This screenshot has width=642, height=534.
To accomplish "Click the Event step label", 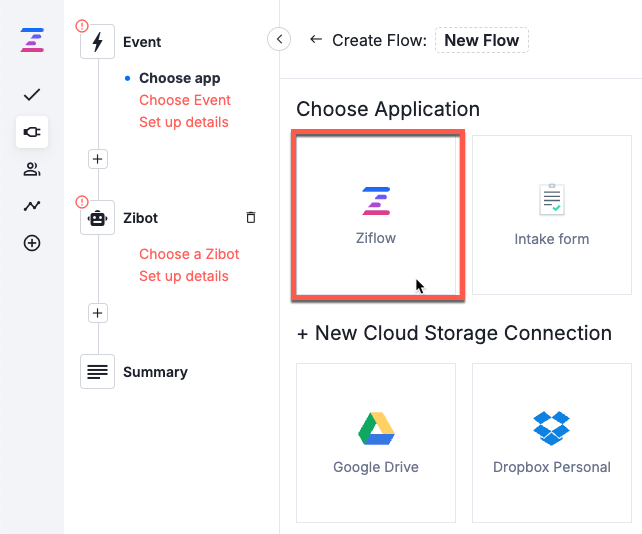I will coord(142,42).
